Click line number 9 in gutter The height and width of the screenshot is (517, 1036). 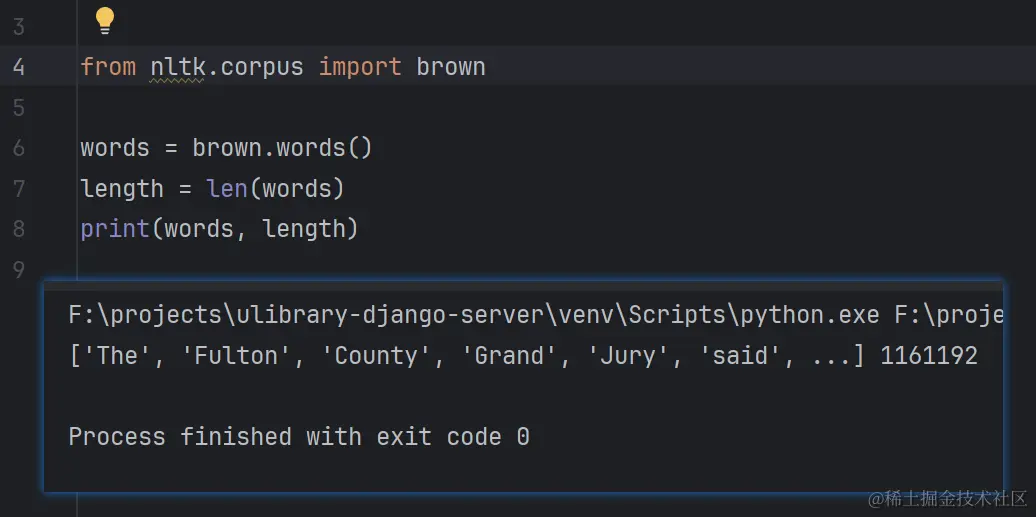[19, 270]
